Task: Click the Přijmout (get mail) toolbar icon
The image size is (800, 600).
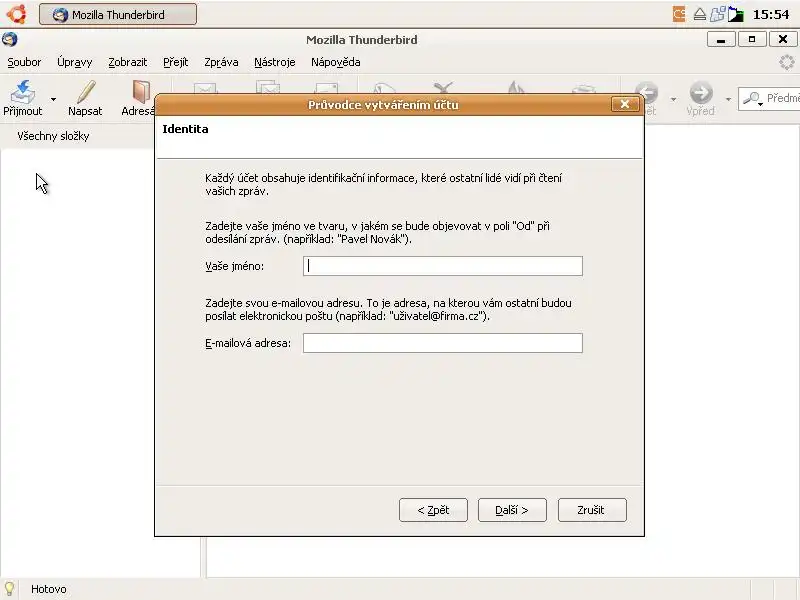Action: 22,92
